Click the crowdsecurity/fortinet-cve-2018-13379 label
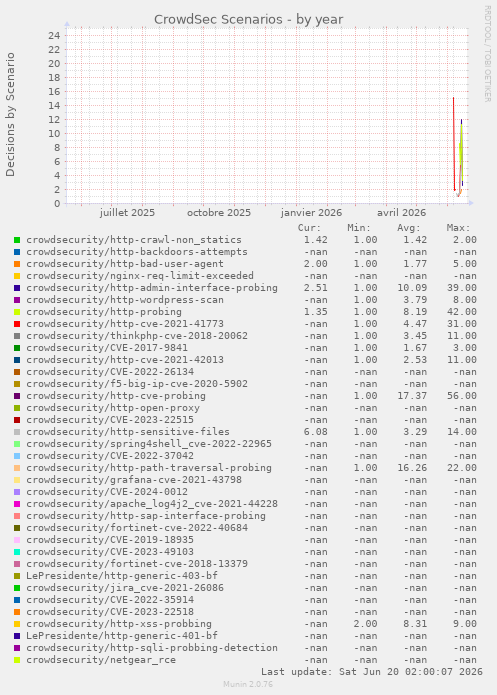The height and width of the screenshot is (695, 497). pyautogui.click(x=137, y=564)
